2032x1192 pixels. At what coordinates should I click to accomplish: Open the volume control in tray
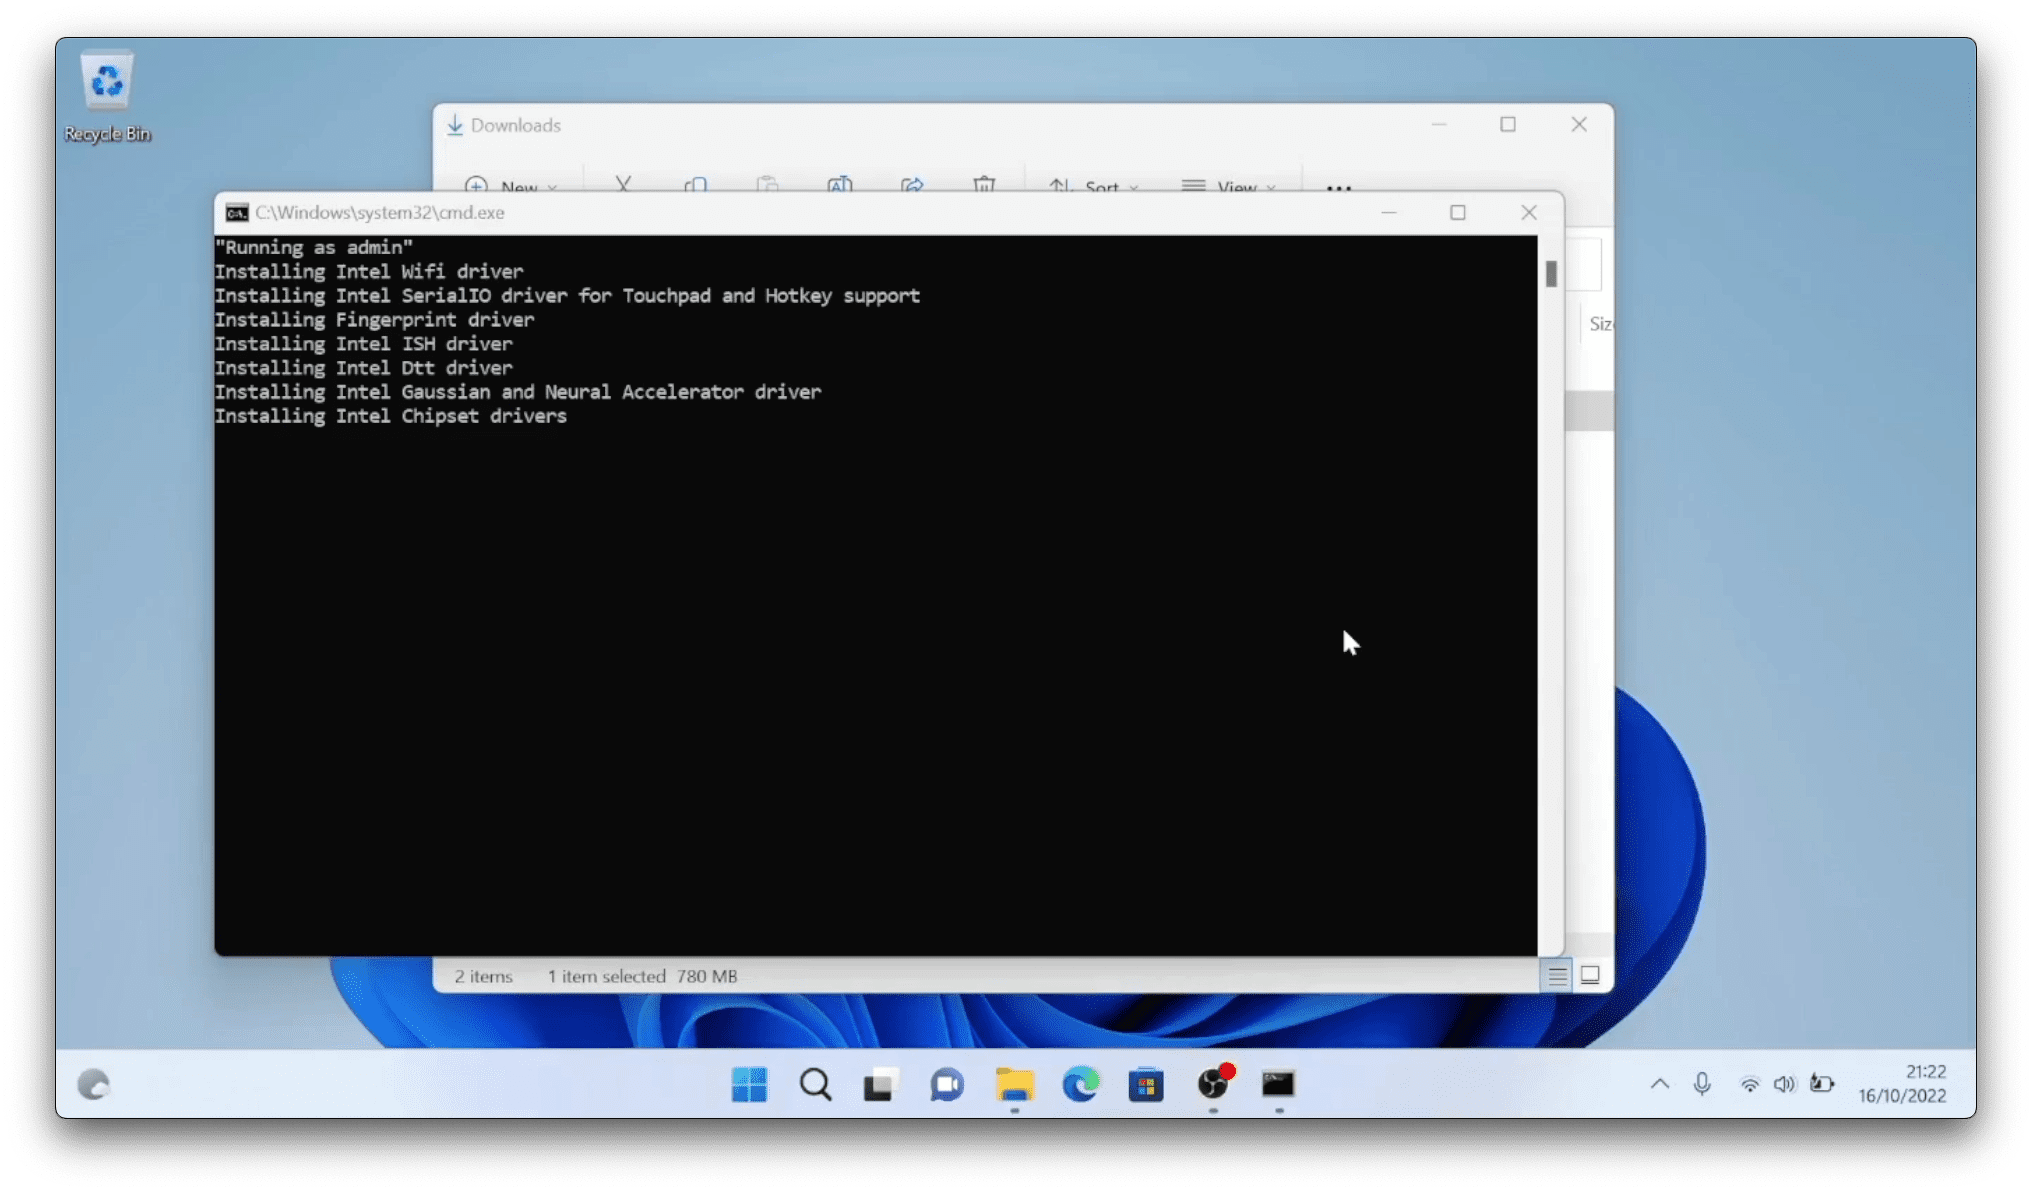tap(1785, 1084)
